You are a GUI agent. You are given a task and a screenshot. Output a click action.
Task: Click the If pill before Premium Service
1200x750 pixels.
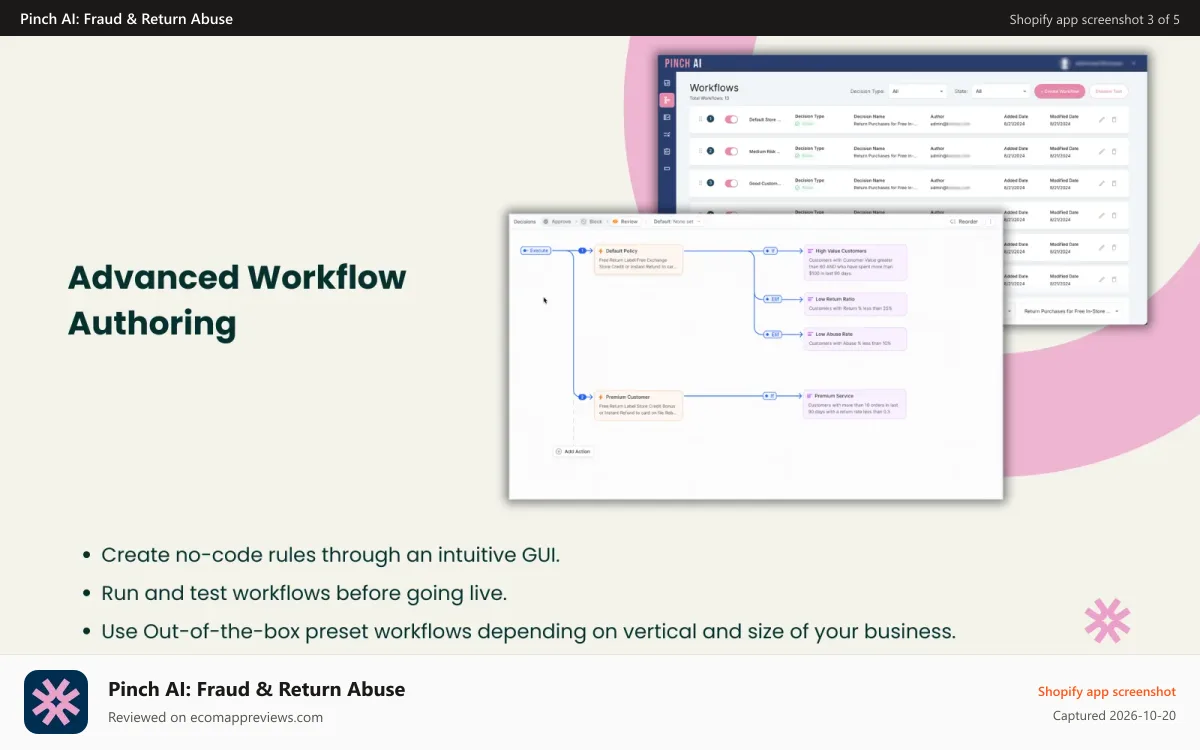coord(770,396)
